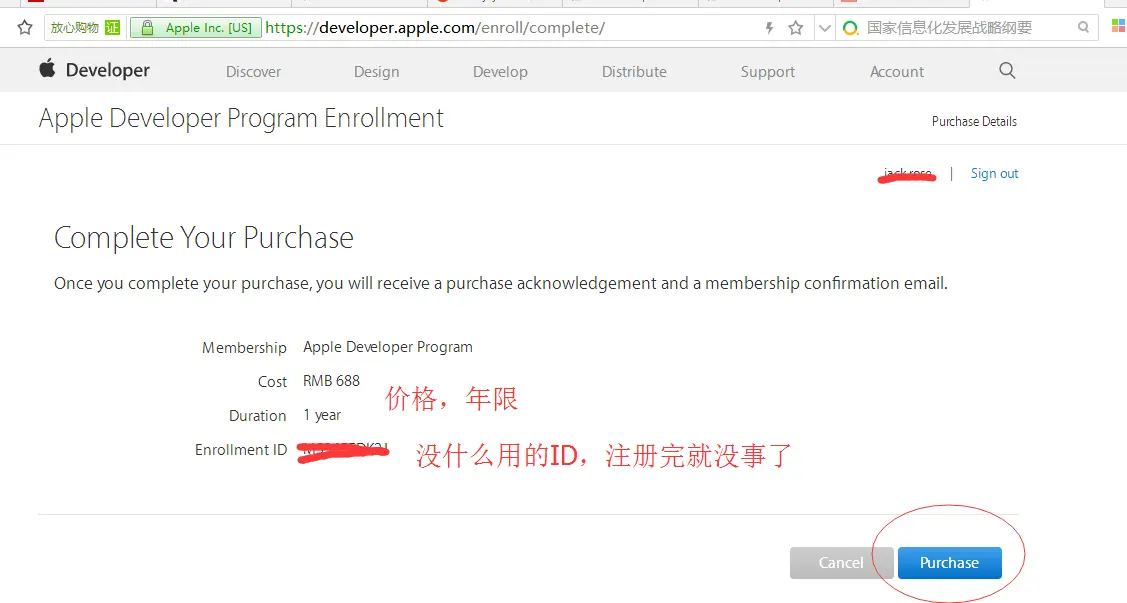Click the 360 search engine logo
The width and height of the screenshot is (1127, 603).
851,28
